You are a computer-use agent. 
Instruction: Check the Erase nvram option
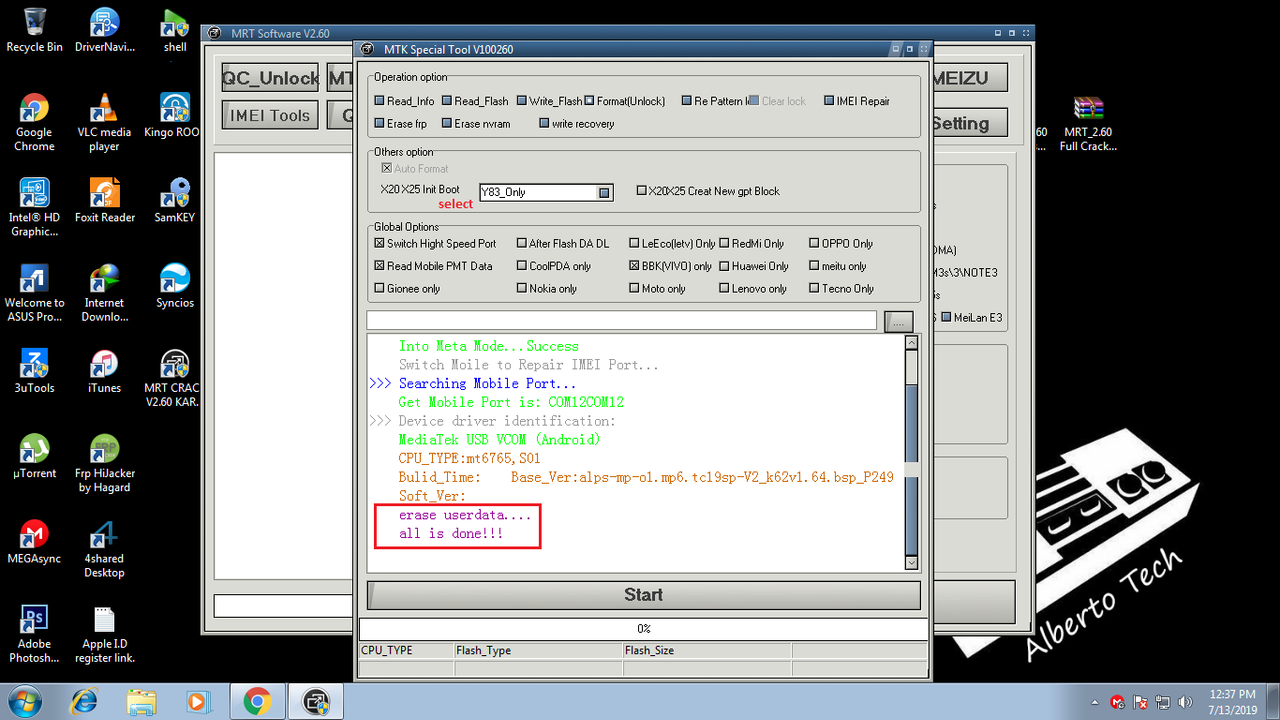447,124
